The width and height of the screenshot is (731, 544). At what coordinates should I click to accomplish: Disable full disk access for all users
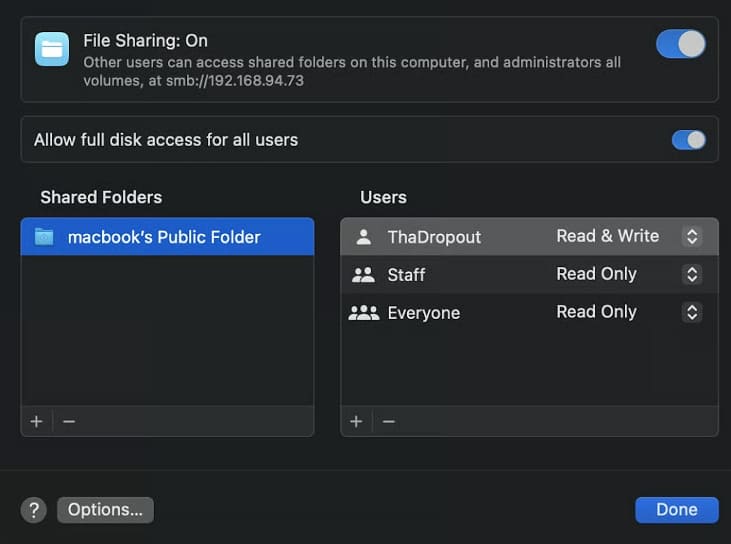(689, 140)
